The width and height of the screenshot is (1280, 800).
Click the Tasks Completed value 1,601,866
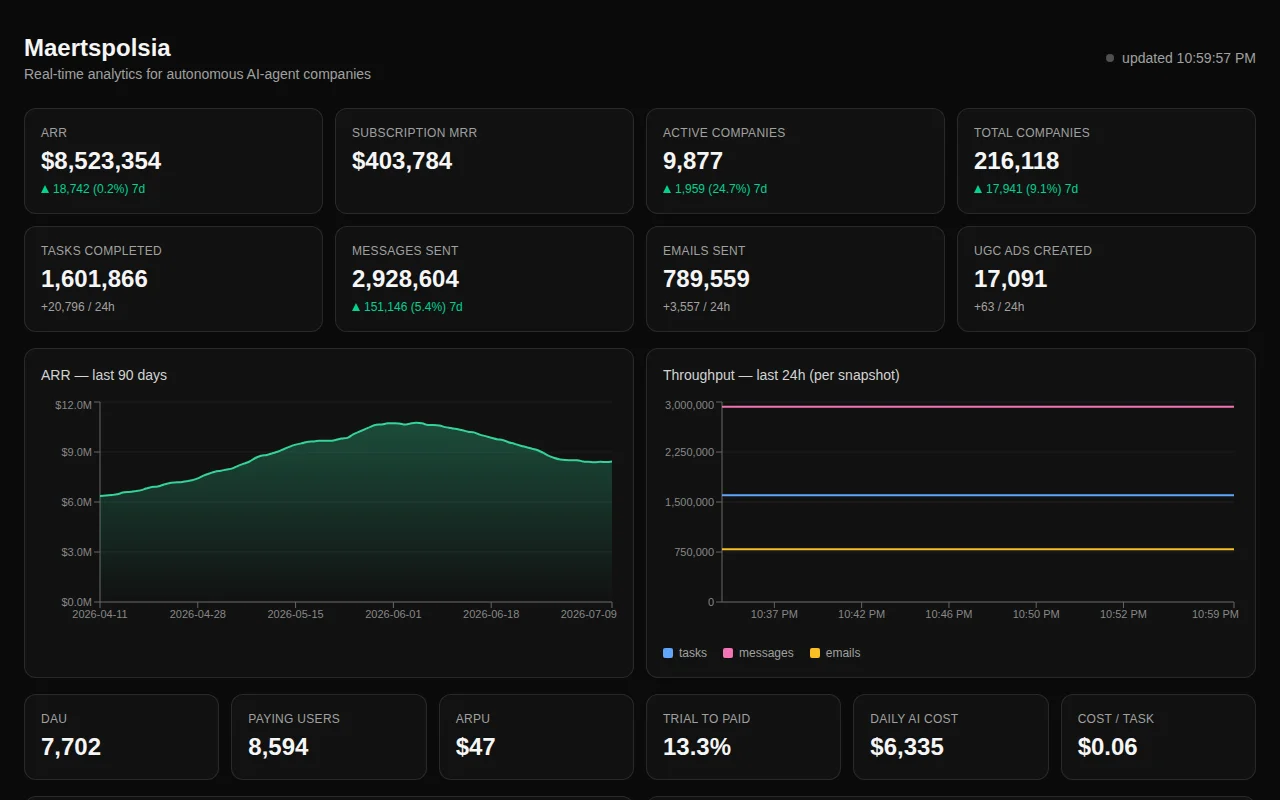94,279
